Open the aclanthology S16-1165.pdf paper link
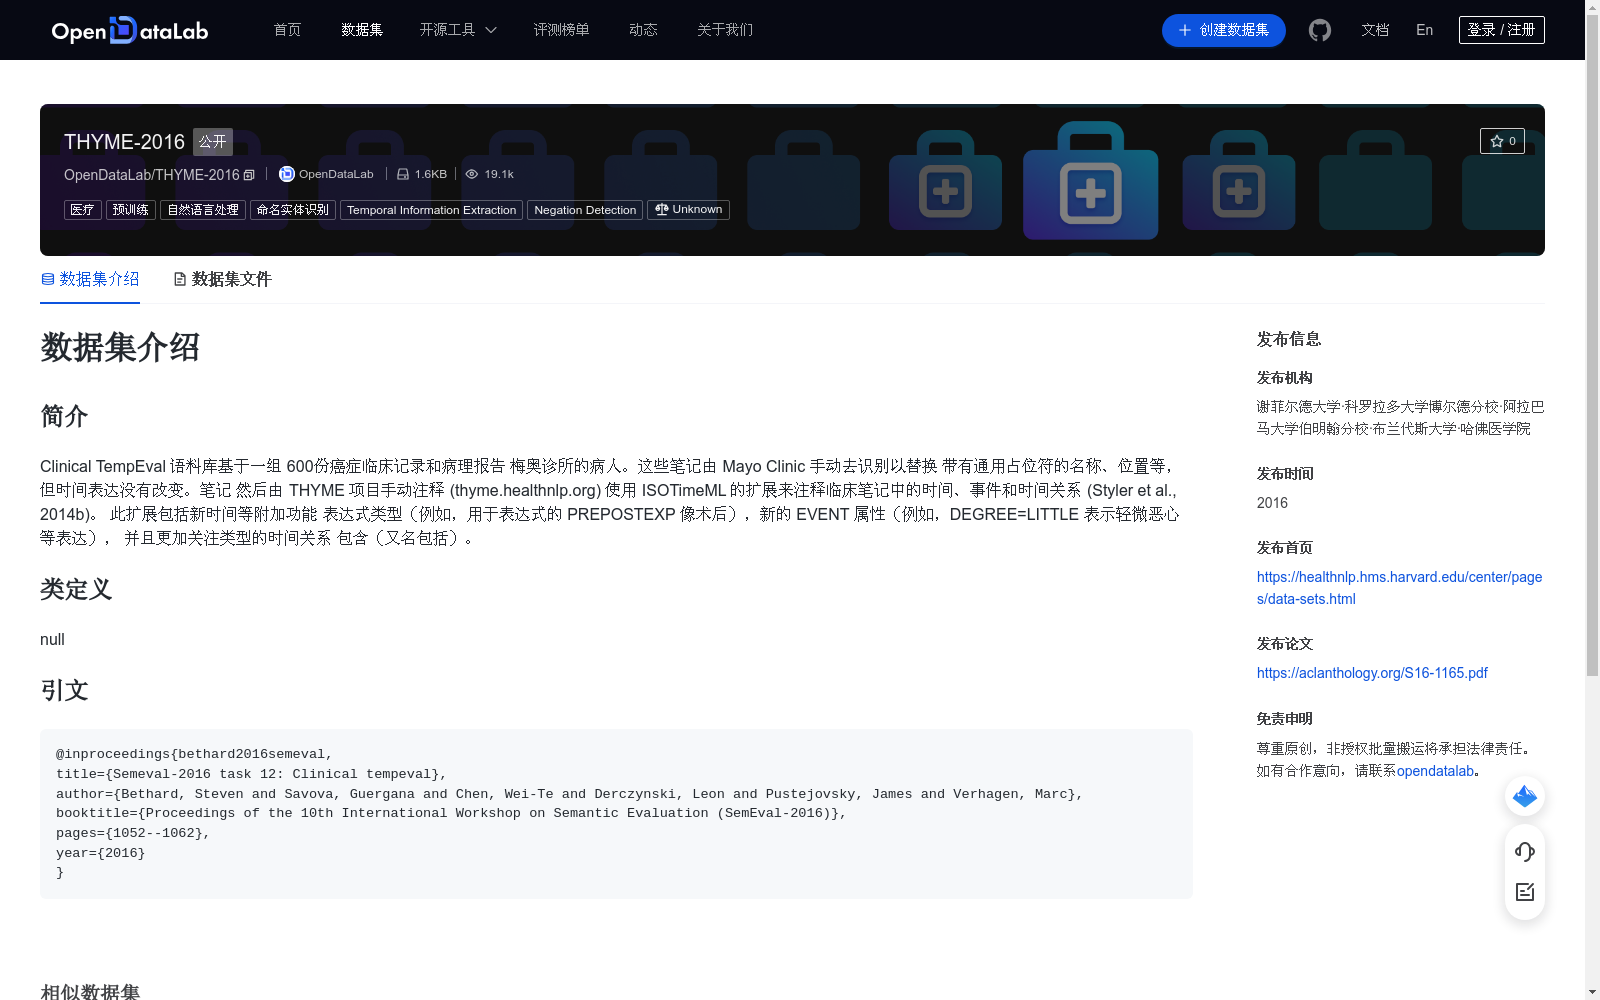The image size is (1600, 1000). pos(1372,673)
